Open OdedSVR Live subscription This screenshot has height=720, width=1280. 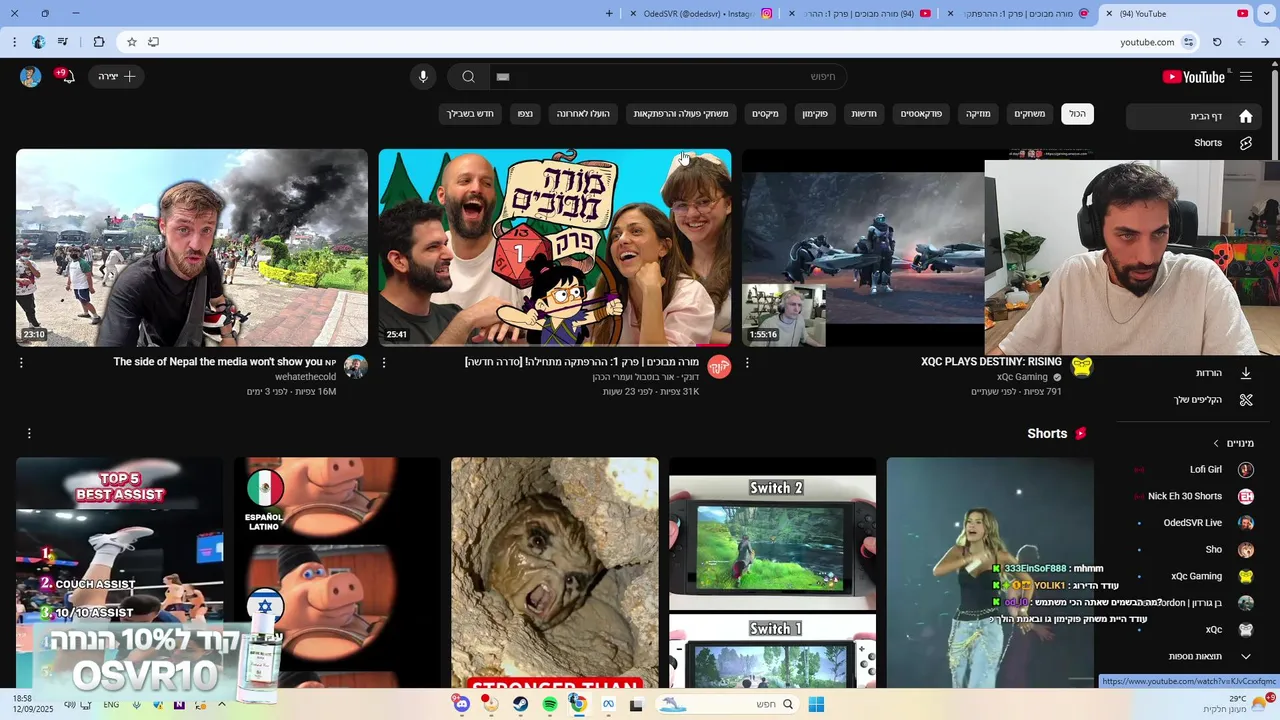click(1196, 523)
